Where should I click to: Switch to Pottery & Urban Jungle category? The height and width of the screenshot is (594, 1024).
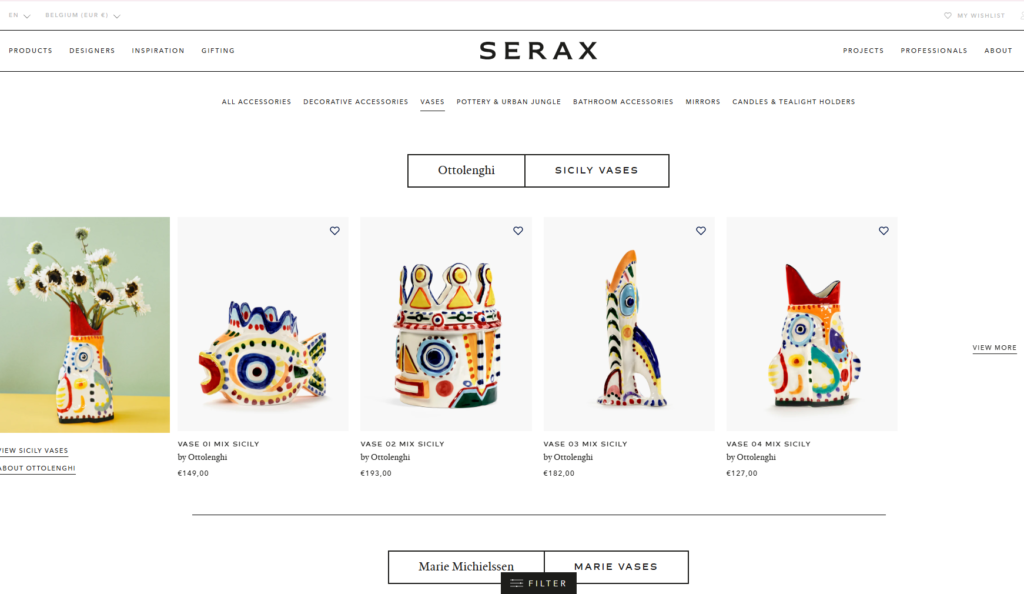coord(509,102)
